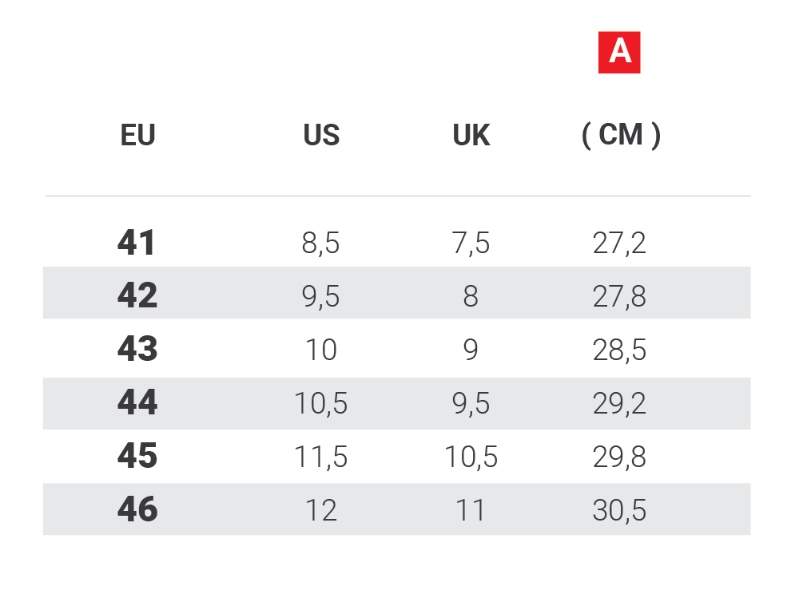This screenshot has width=795, height=590.
Task: Select EU size 41
Action: point(137,242)
